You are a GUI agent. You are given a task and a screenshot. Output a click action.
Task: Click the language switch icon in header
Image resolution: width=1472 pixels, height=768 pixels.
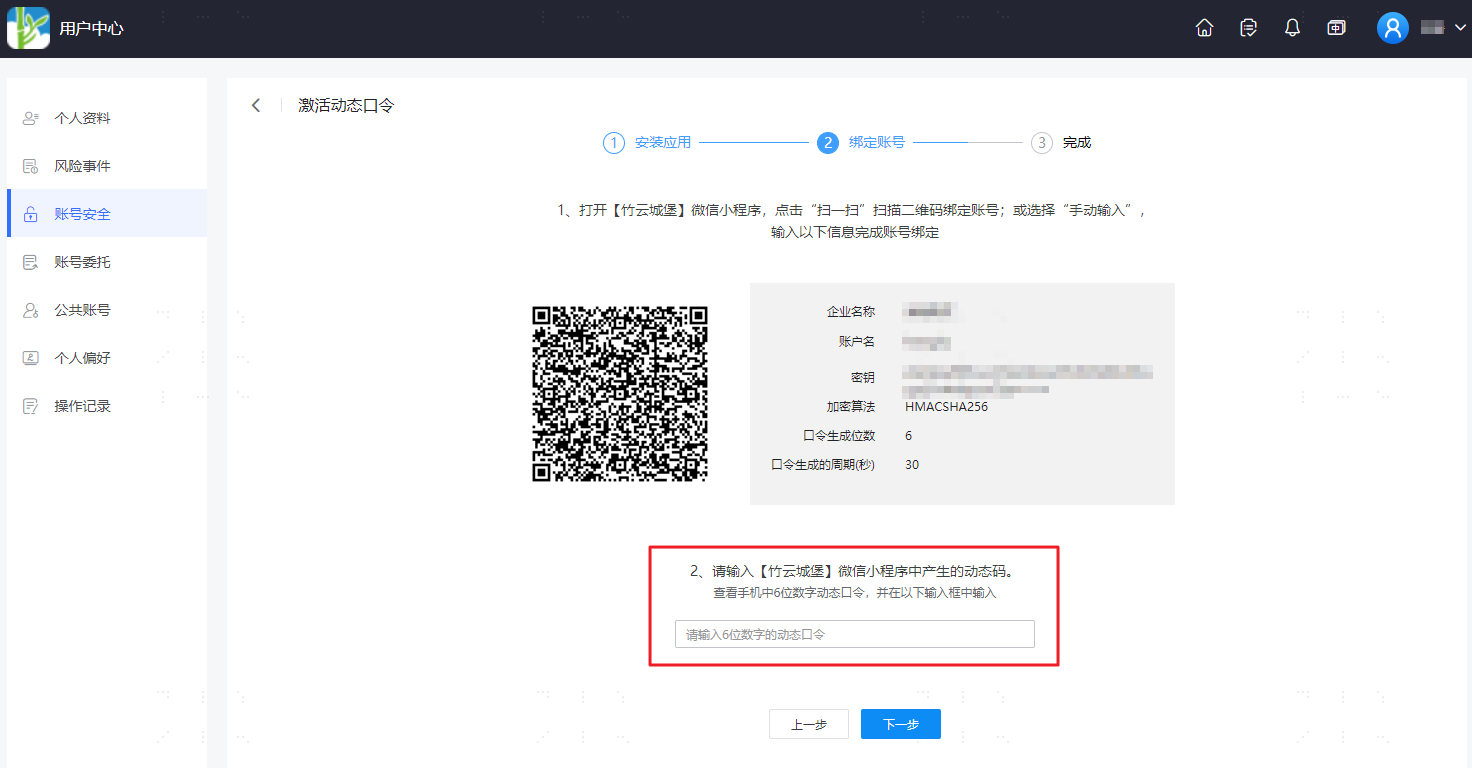[1336, 28]
